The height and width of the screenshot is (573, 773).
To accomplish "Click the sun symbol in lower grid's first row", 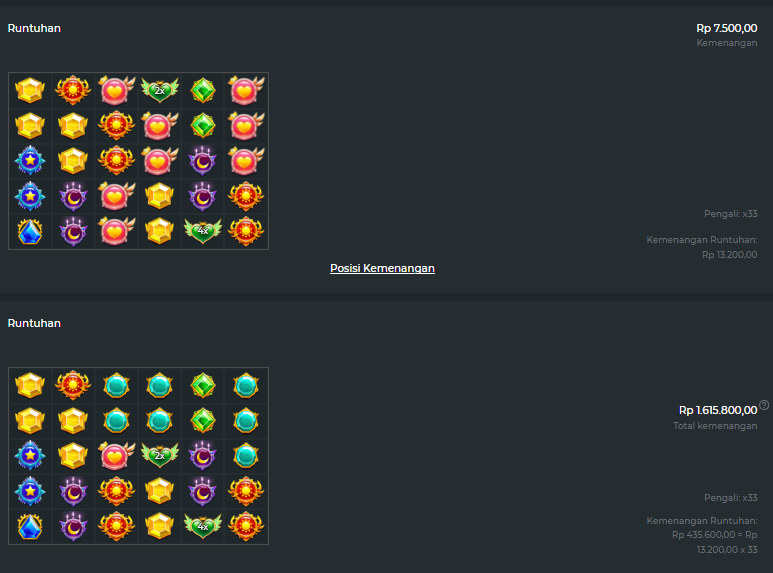I will tap(73, 385).
